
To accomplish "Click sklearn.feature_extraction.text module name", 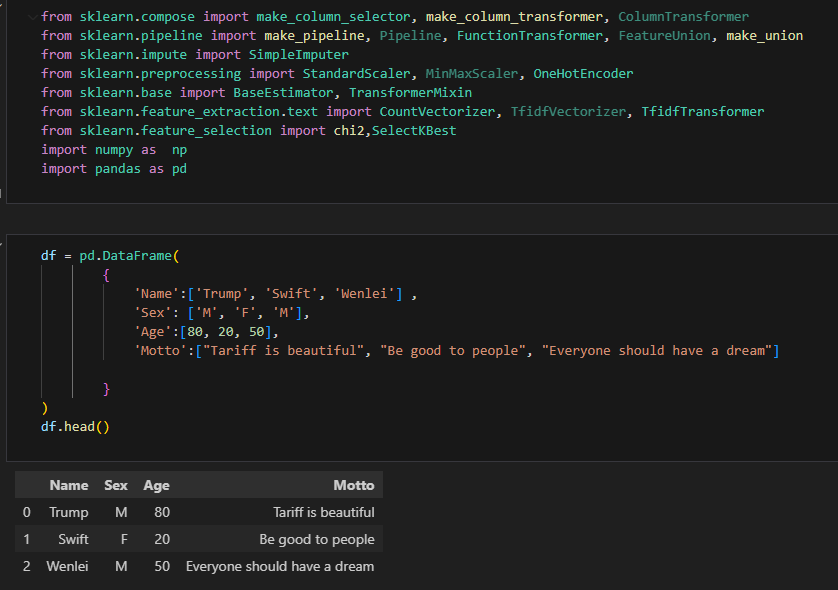I will pyautogui.click(x=198, y=112).
